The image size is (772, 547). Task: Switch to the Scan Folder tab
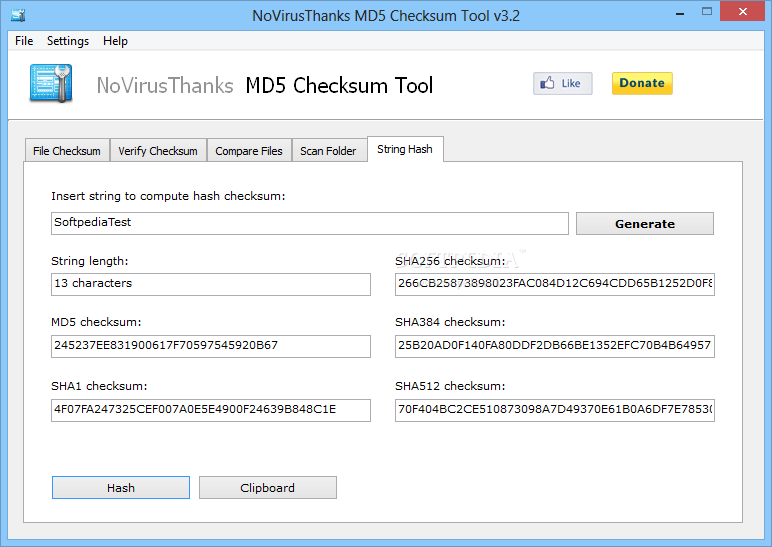pos(328,151)
